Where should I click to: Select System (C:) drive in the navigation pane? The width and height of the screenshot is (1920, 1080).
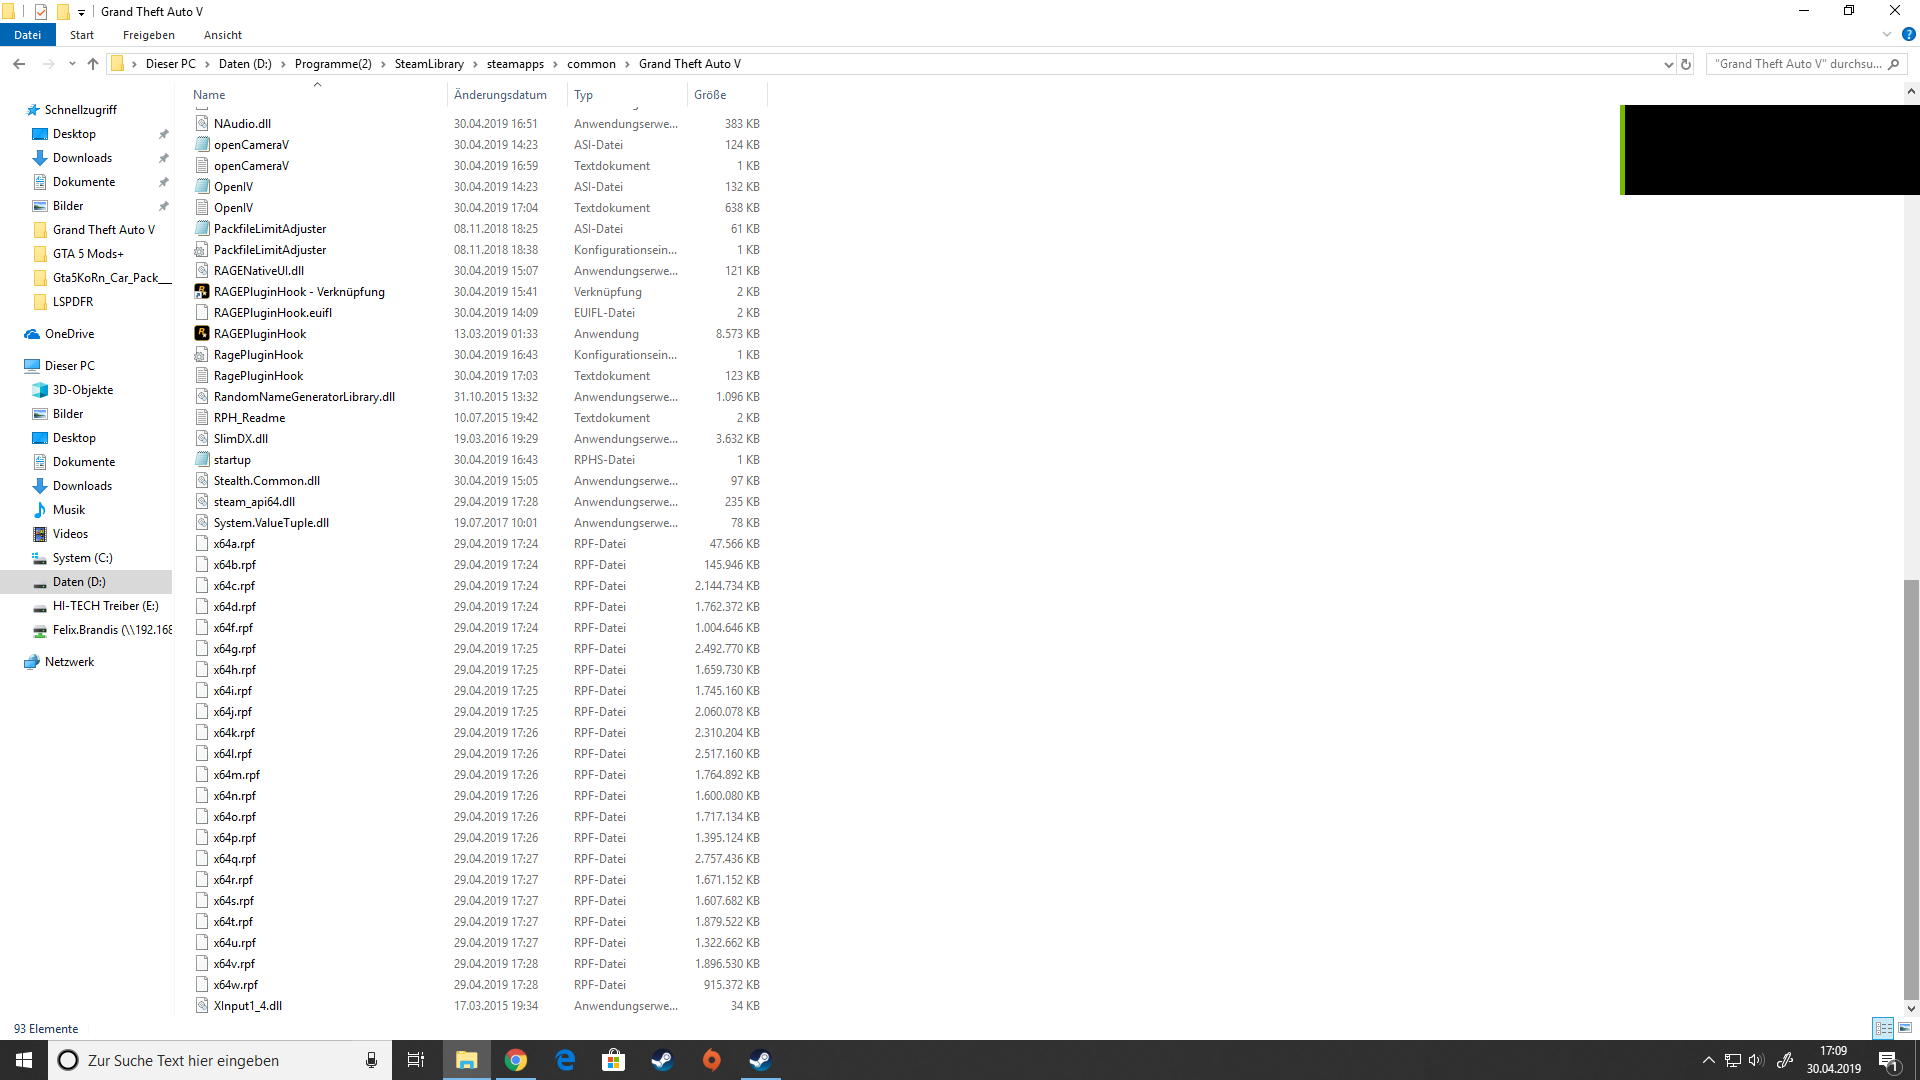pos(82,558)
